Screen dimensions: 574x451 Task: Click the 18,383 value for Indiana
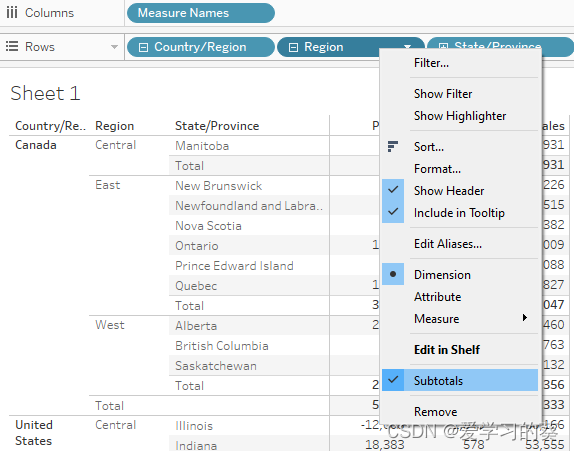(x=385, y=444)
